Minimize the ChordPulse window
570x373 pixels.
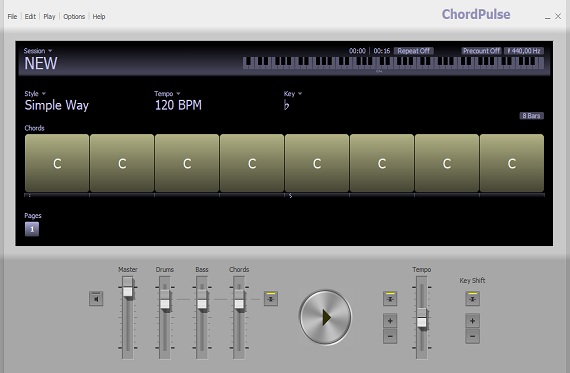[547, 17]
